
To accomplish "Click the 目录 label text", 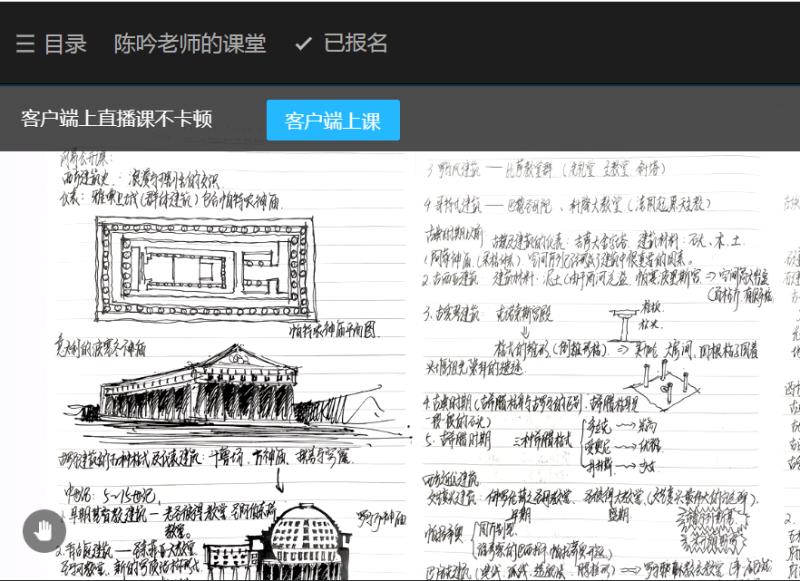I will (x=65, y=44).
